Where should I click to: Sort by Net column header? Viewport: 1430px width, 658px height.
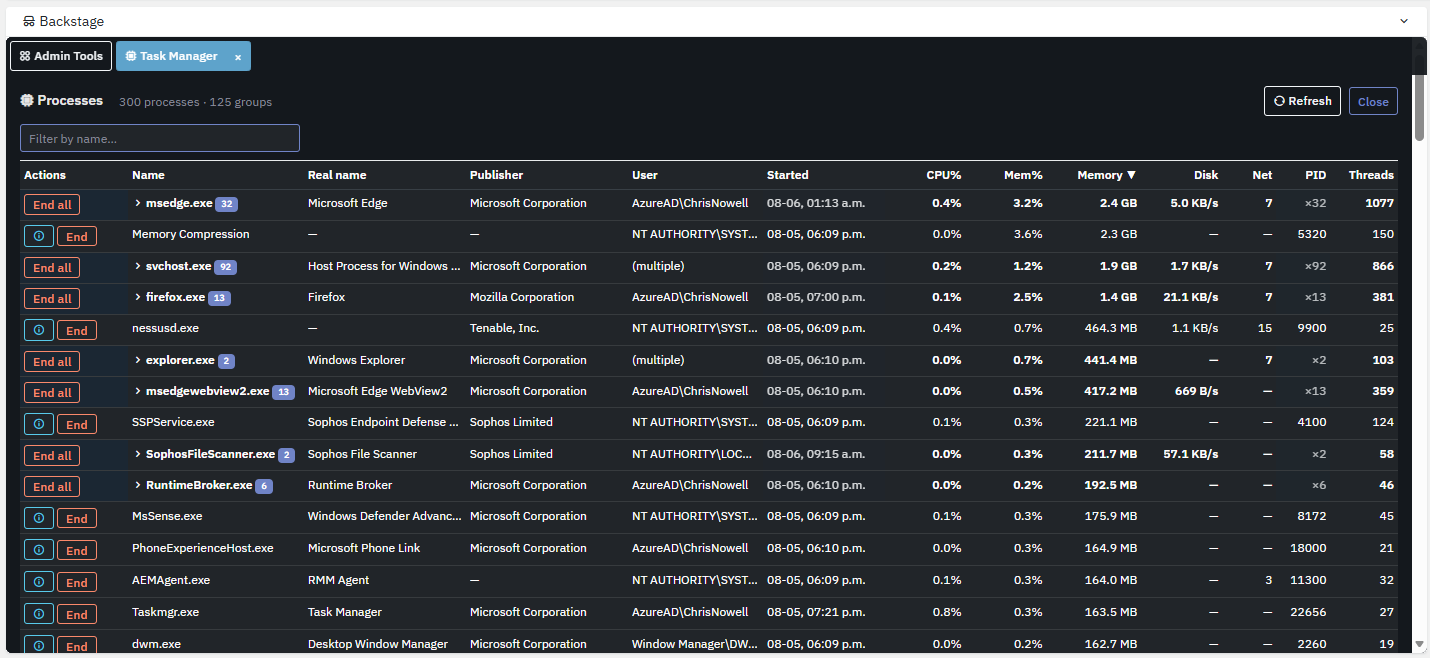[1262, 175]
